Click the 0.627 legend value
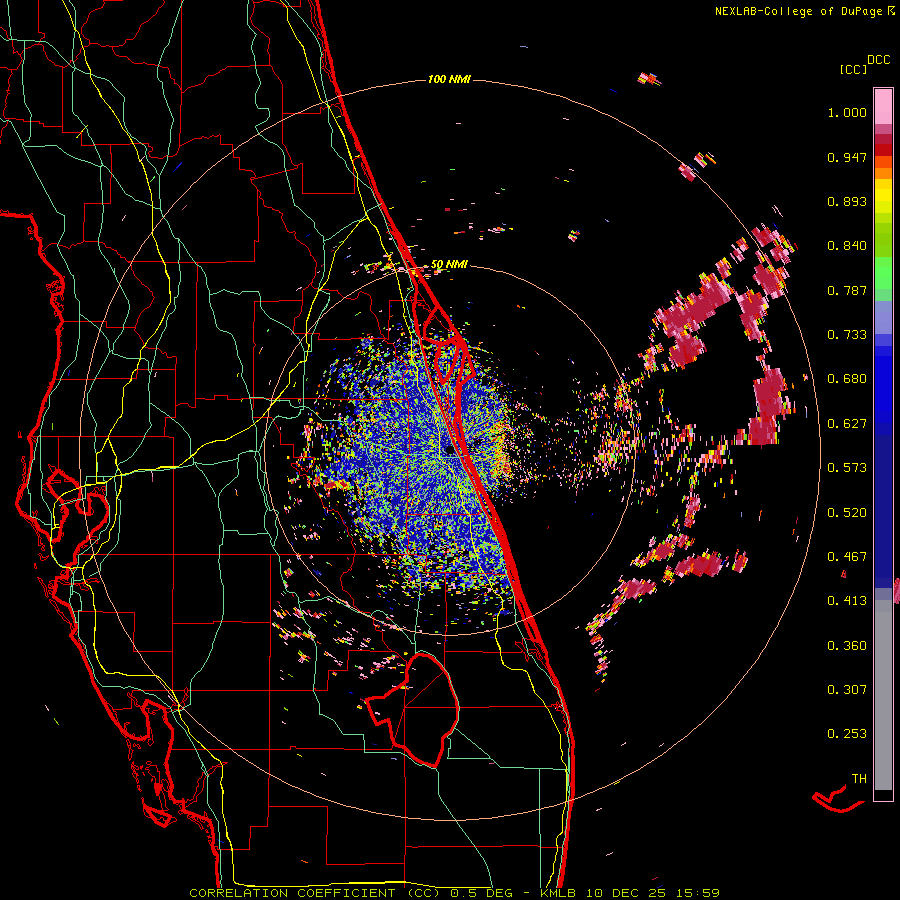900x900 pixels. coord(847,424)
